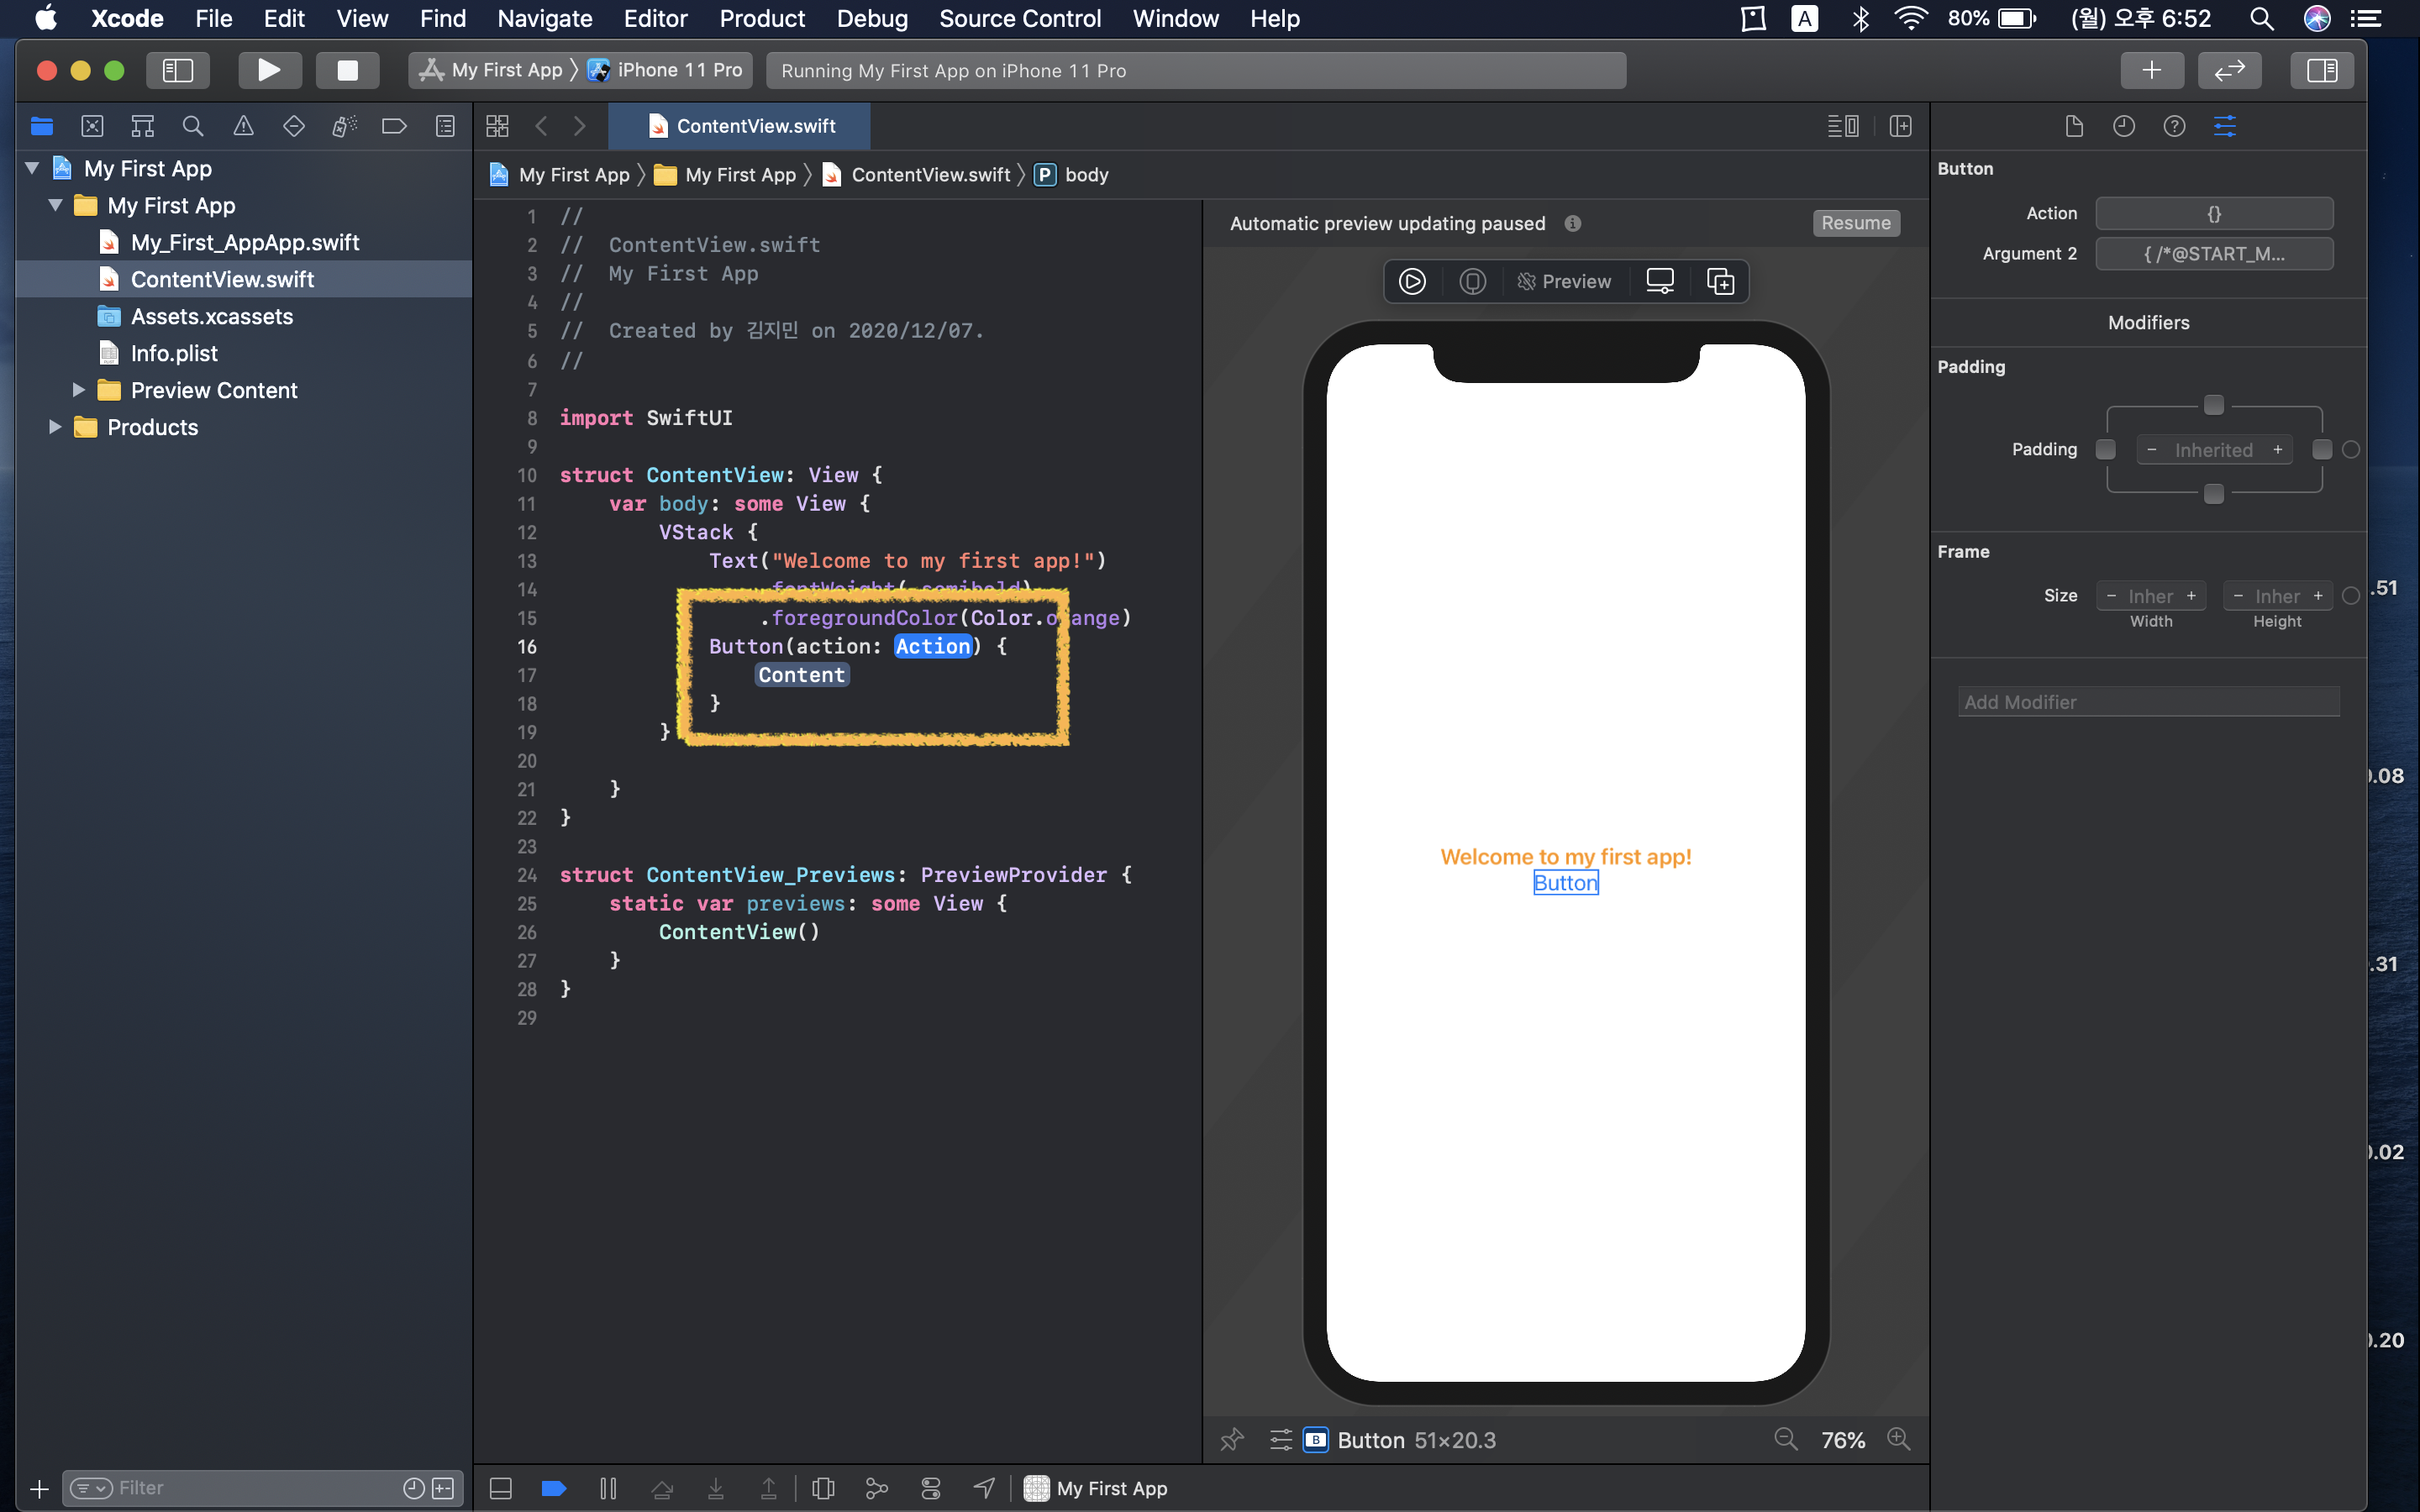
Task: Open the Debug menu
Action: [872, 18]
